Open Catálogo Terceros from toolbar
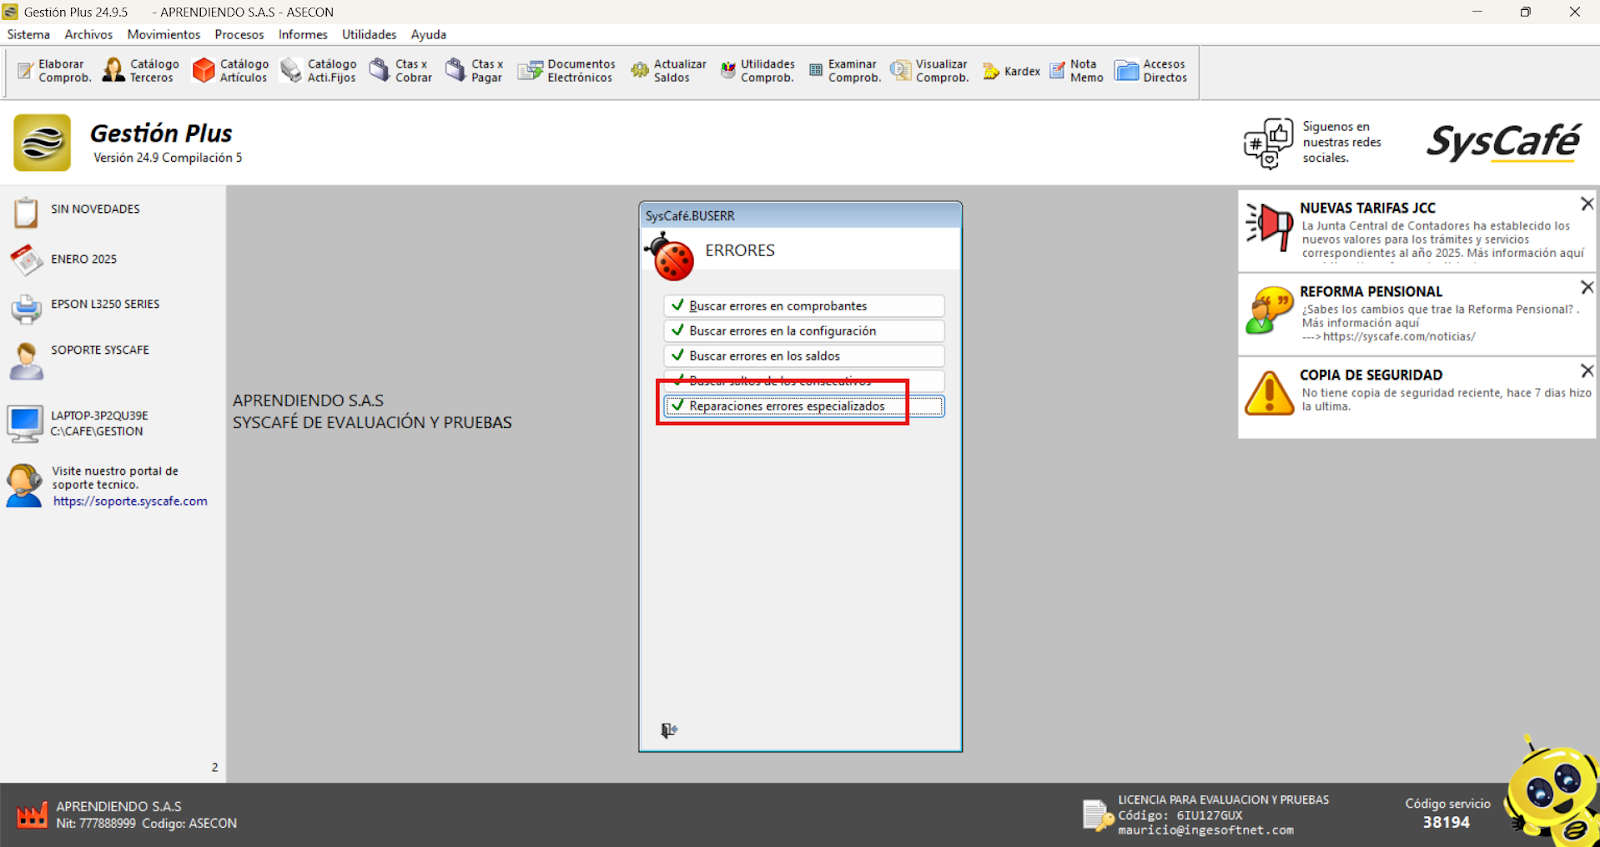The height and width of the screenshot is (847, 1600). pyautogui.click(x=141, y=71)
